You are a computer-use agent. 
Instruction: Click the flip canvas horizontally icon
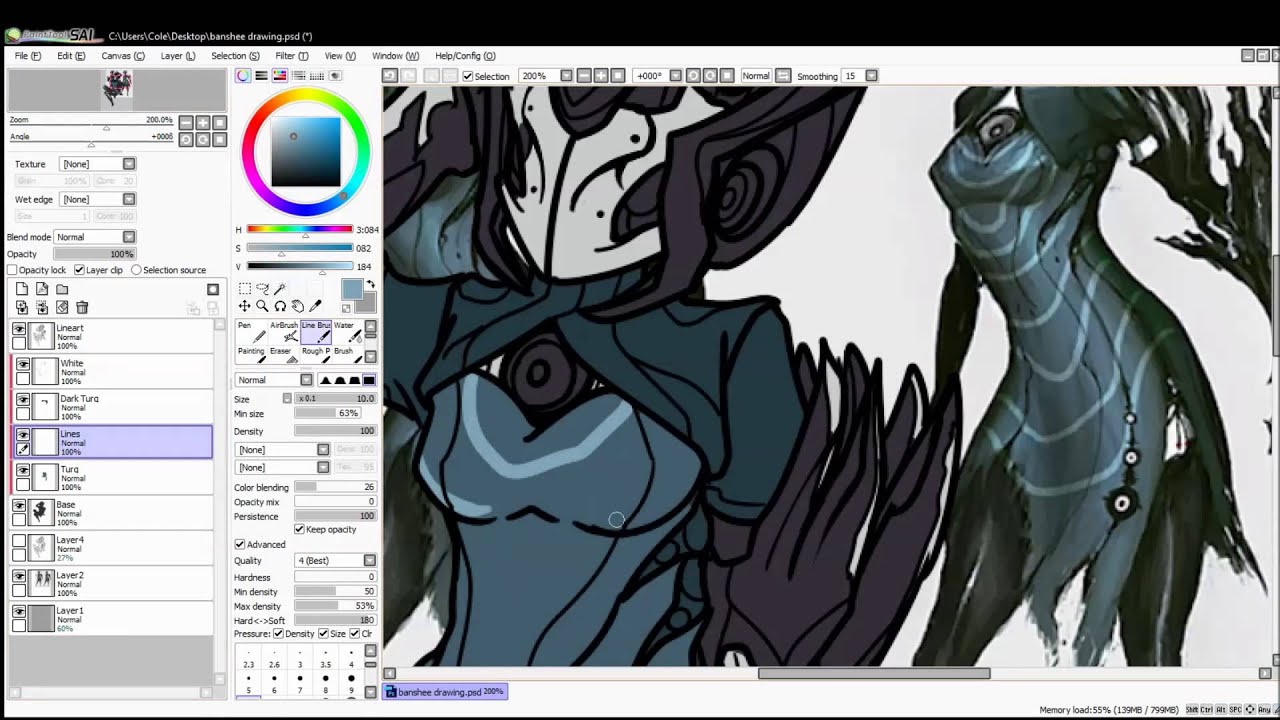tap(783, 76)
